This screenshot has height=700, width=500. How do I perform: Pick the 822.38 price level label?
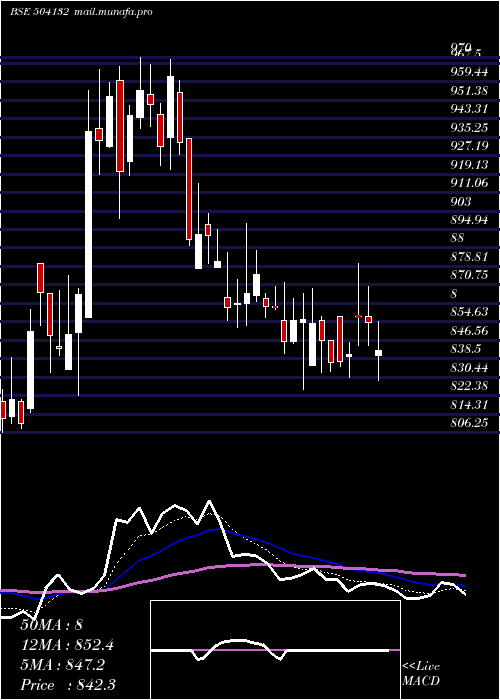coord(469,386)
